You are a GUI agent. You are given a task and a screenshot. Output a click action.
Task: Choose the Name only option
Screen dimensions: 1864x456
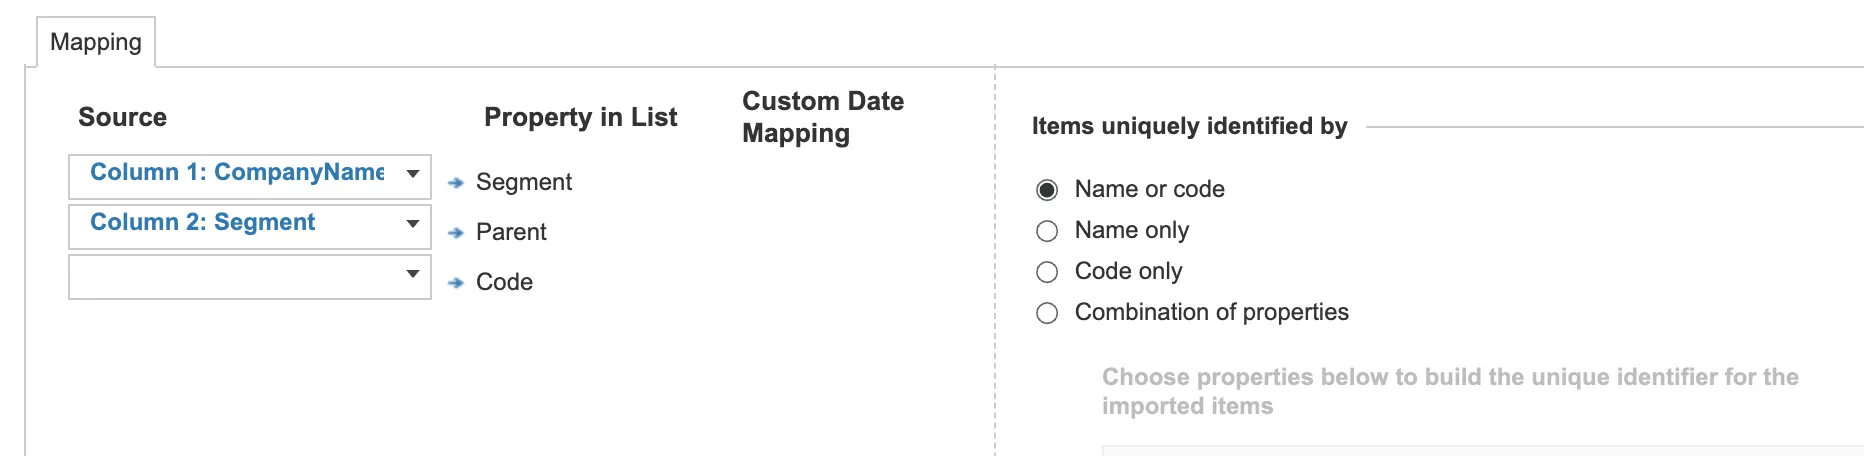click(x=1047, y=231)
